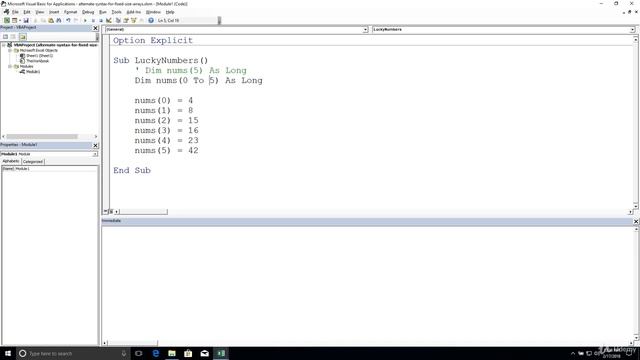Close the Immediate window
The image size is (640, 360).
[x=636, y=221]
